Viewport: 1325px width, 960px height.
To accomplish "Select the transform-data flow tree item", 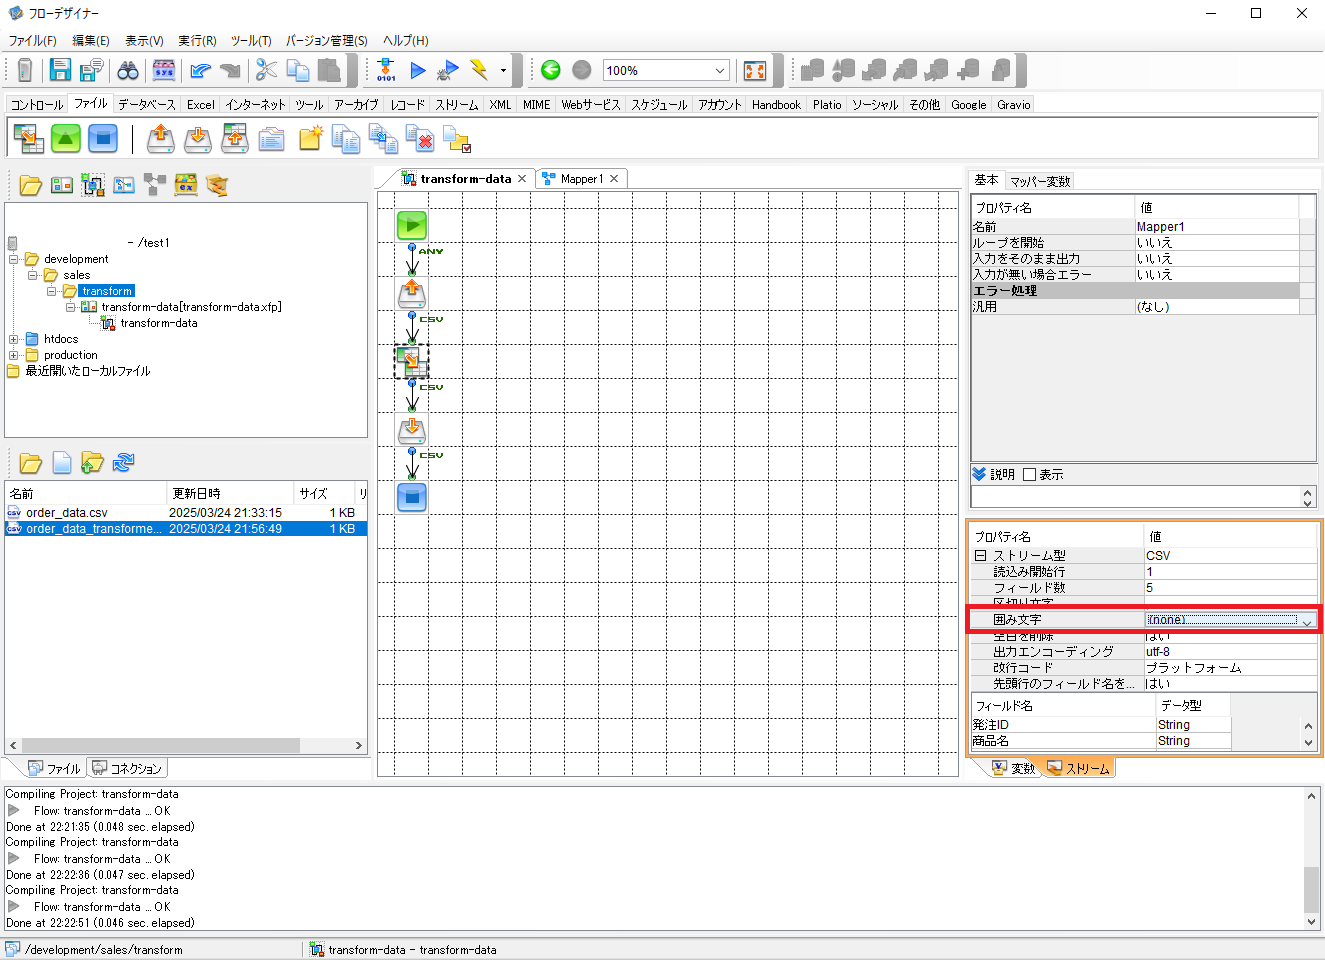I will coord(159,323).
